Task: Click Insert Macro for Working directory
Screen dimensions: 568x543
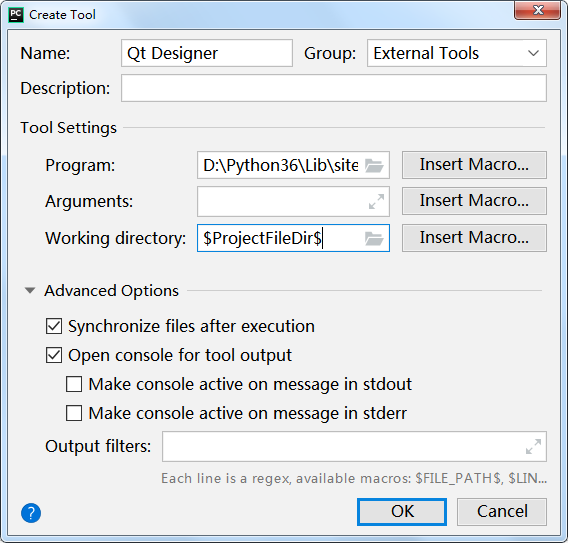Action: 474,238
